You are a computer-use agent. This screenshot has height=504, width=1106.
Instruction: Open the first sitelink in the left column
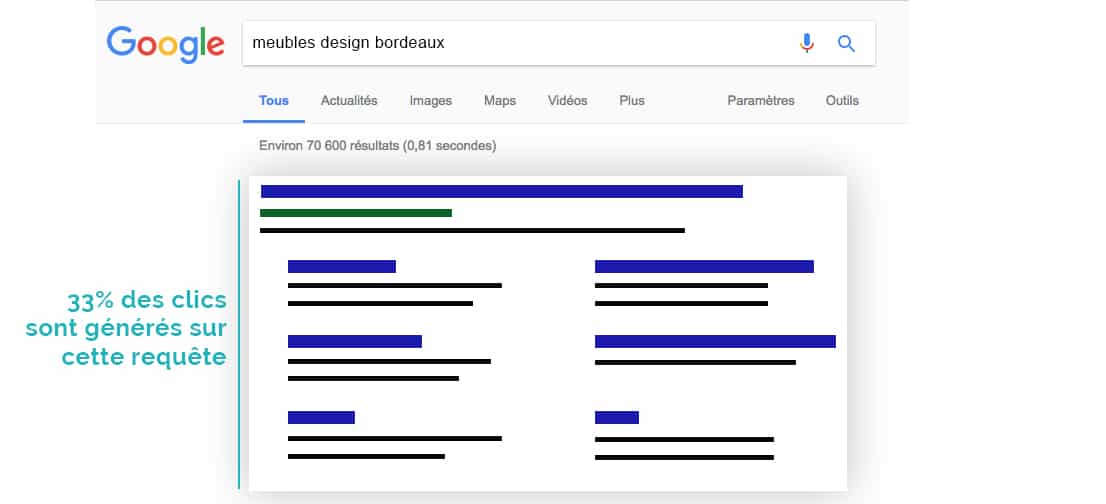tap(341, 266)
